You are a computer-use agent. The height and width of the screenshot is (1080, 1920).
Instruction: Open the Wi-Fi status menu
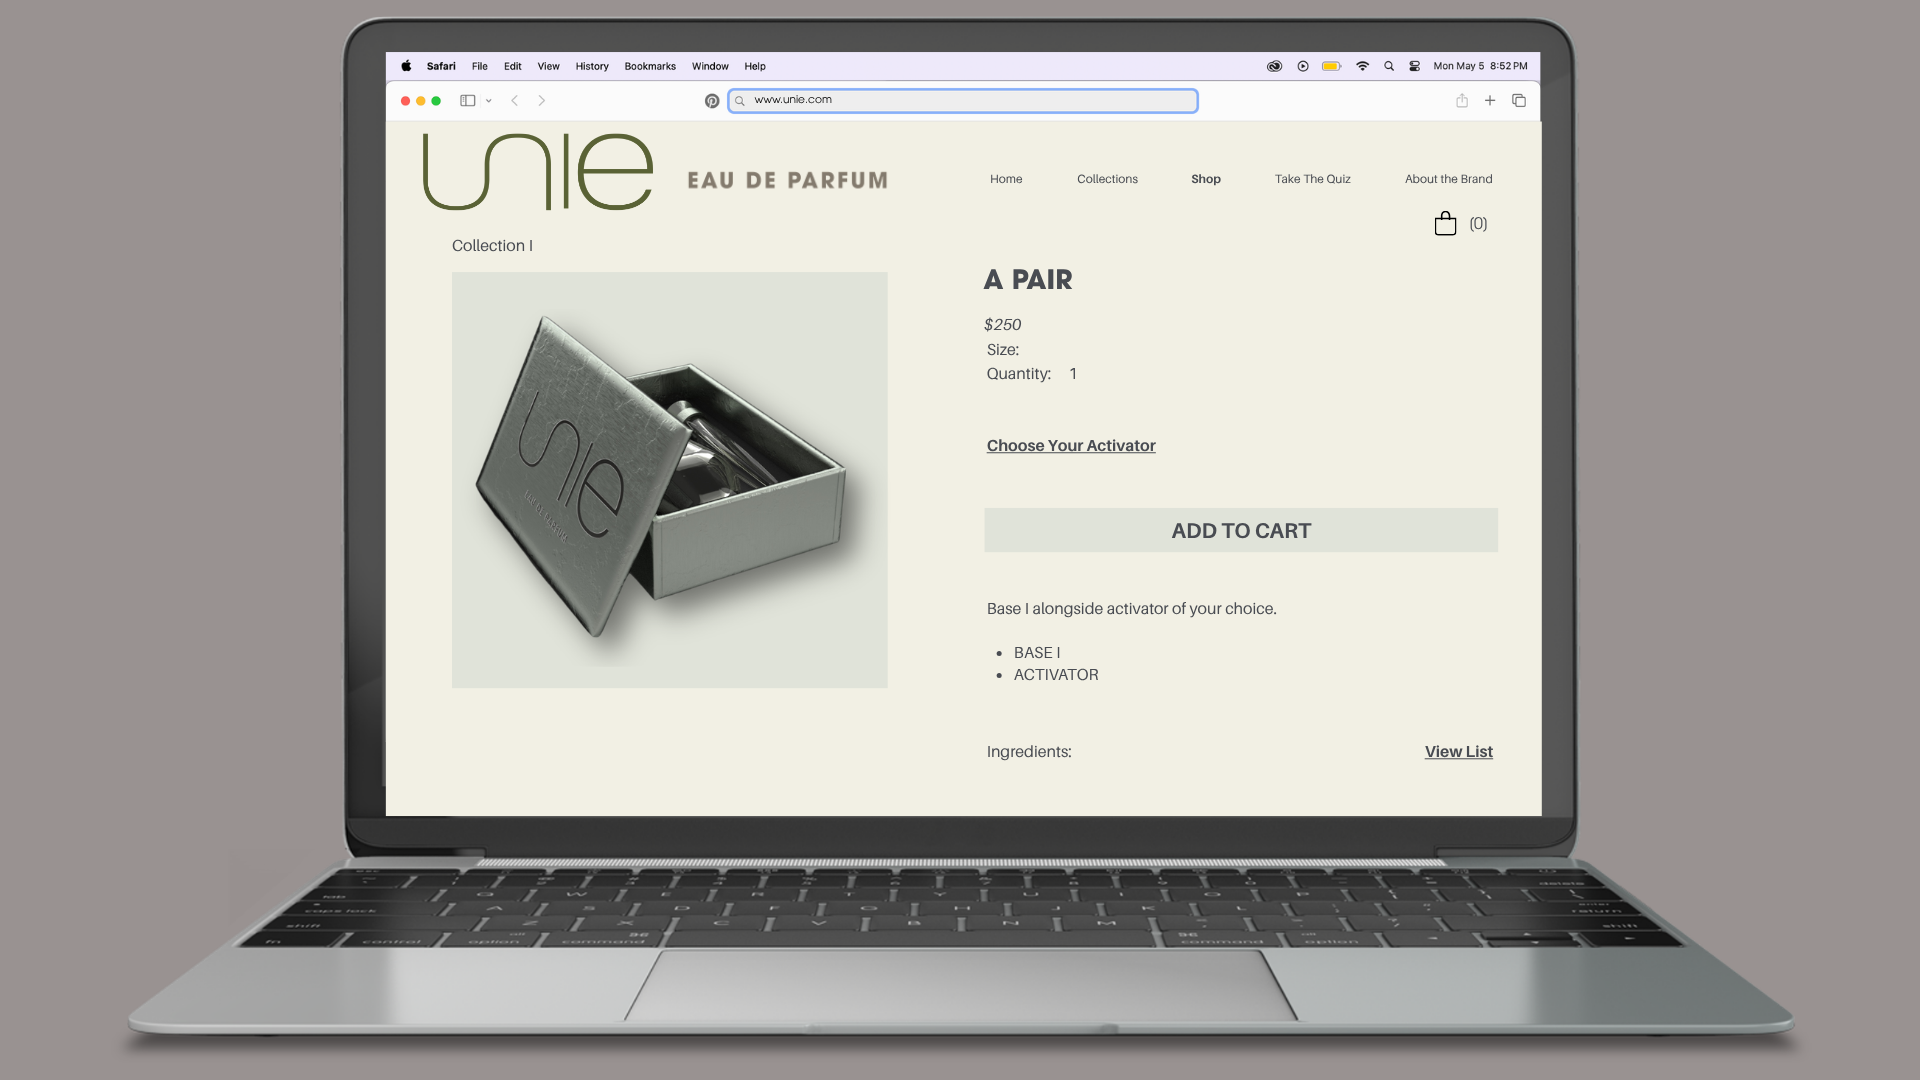1362,66
